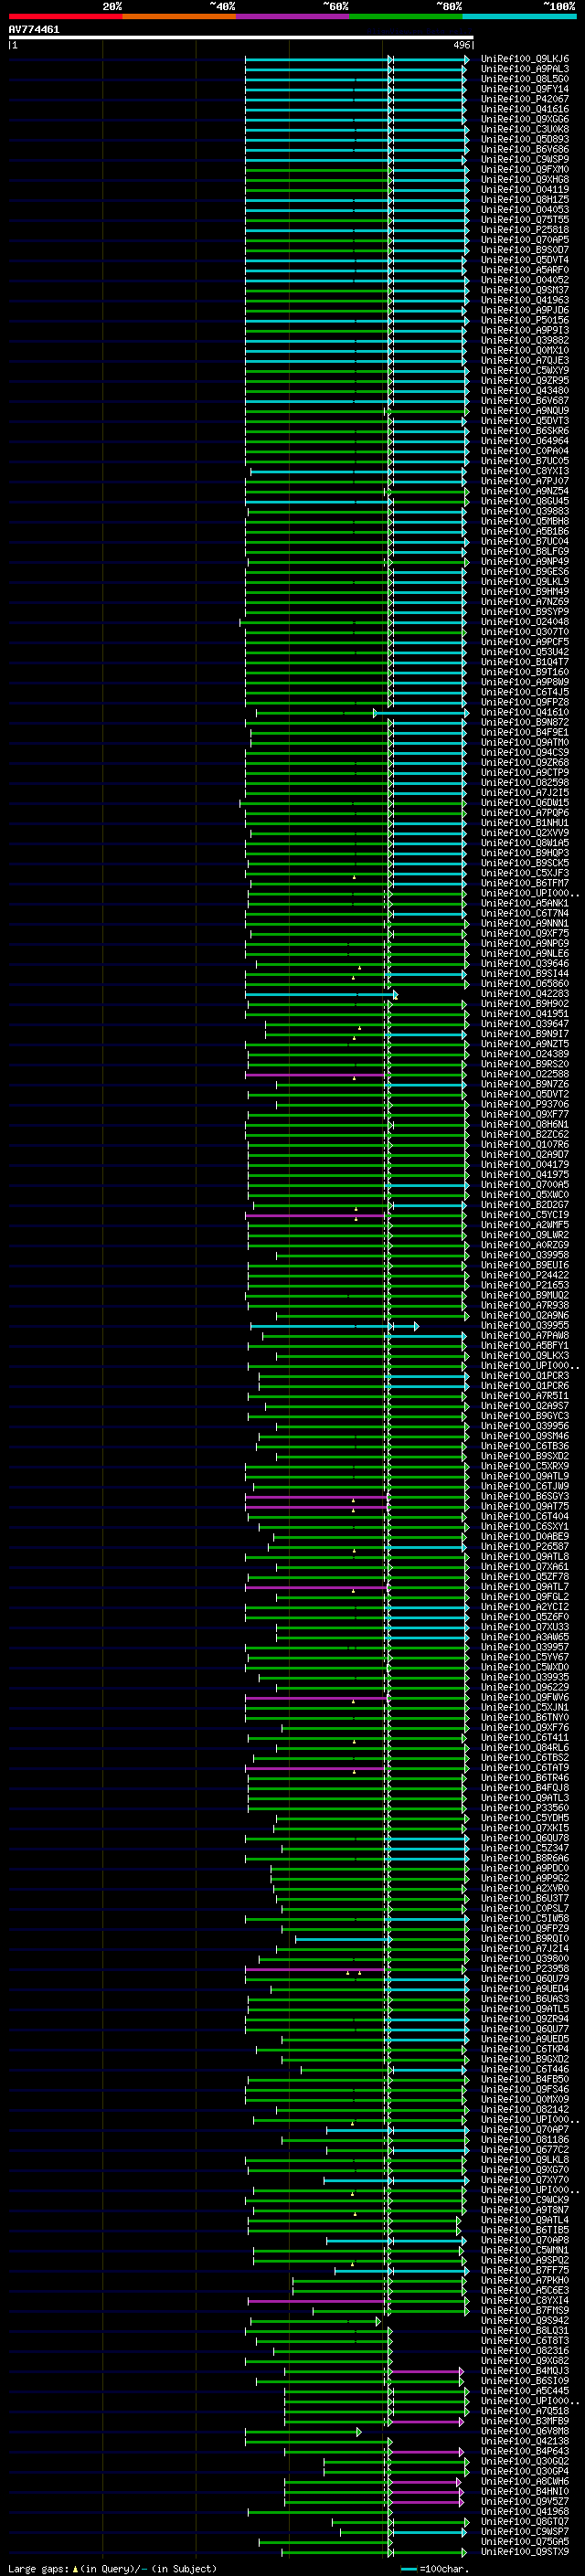Select the UniRef100_Q42283 label
The image size is (585, 2576).
pos(524,994)
